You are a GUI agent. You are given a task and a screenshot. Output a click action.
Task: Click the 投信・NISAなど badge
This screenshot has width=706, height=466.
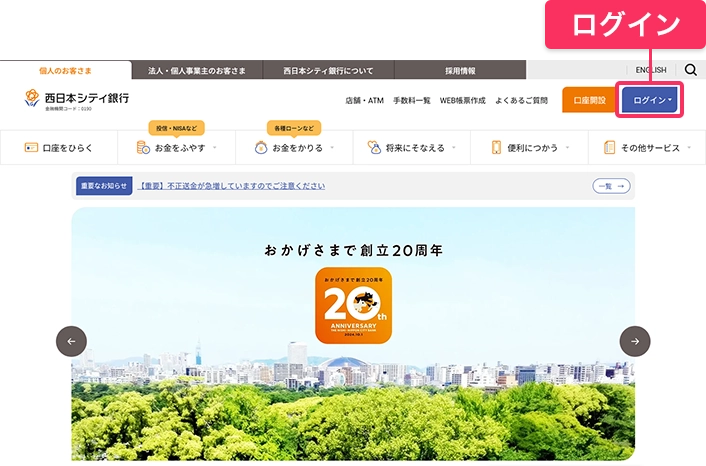176,128
